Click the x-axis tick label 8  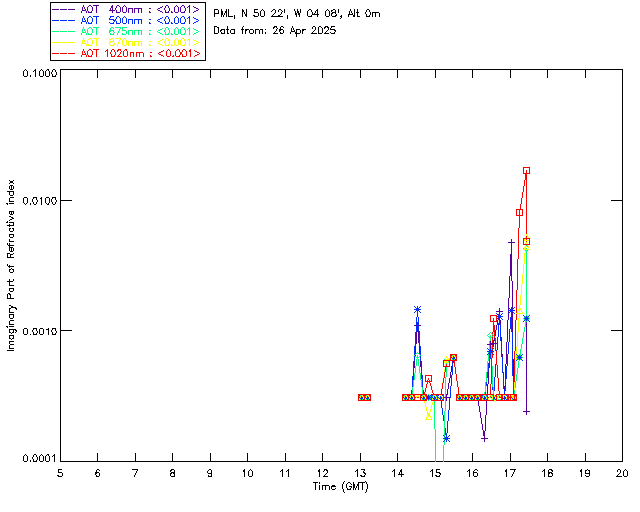pyautogui.click(x=173, y=473)
